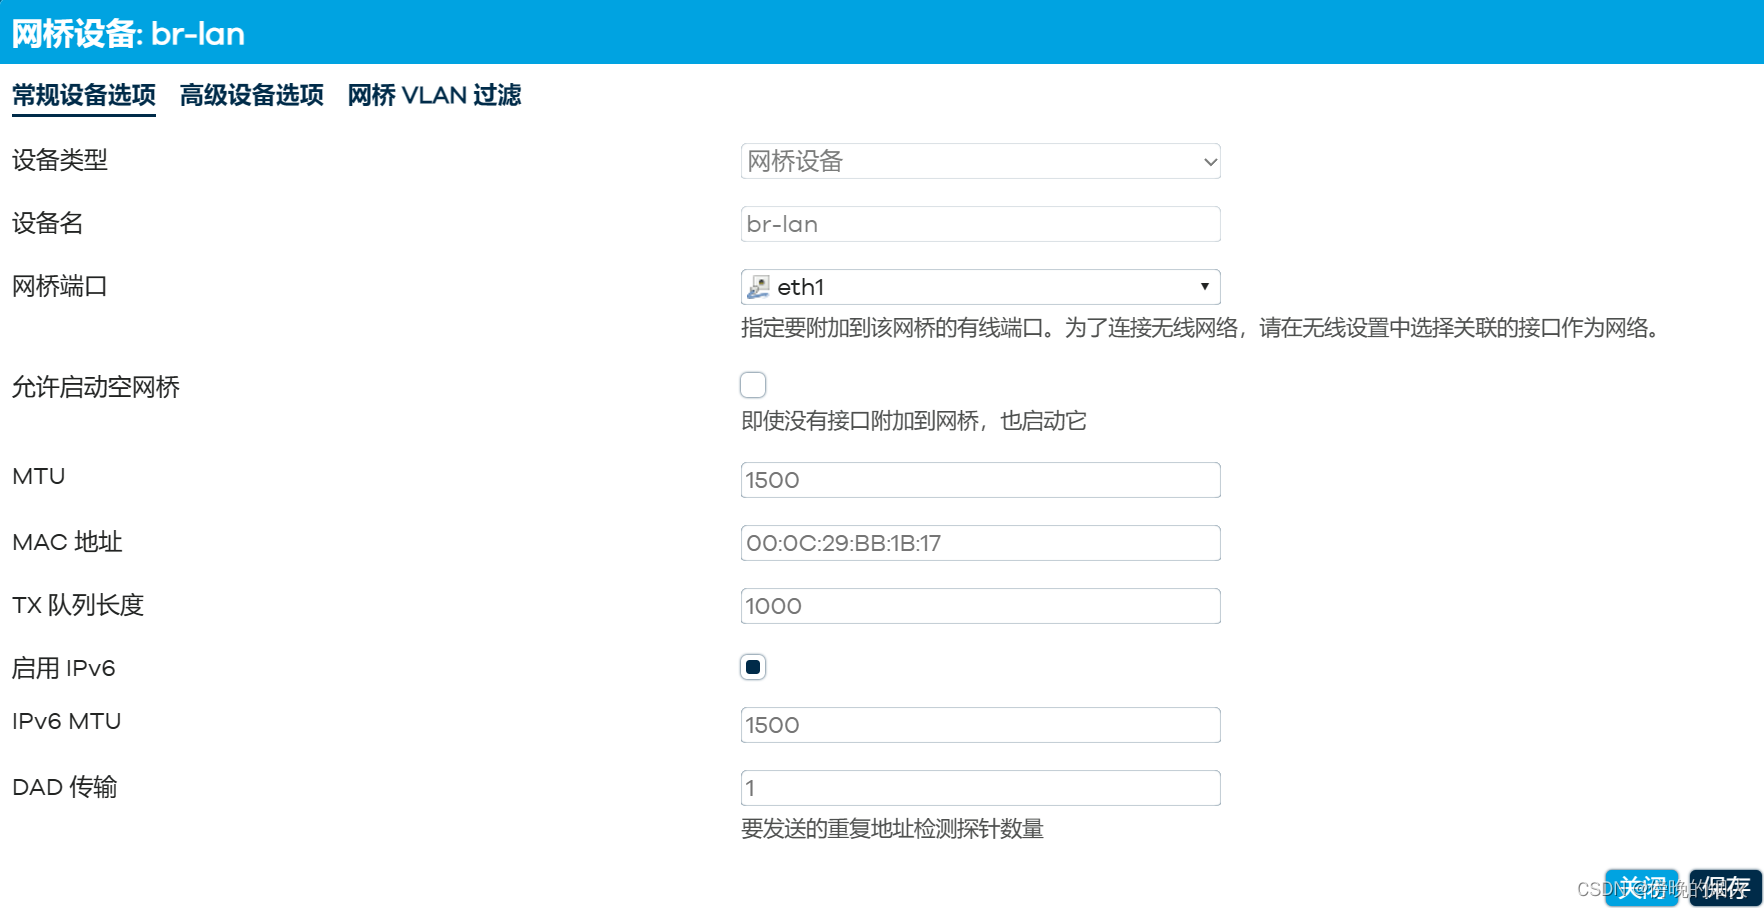Click the MAC 地址 input field
The width and height of the screenshot is (1764, 908).
[979, 543]
